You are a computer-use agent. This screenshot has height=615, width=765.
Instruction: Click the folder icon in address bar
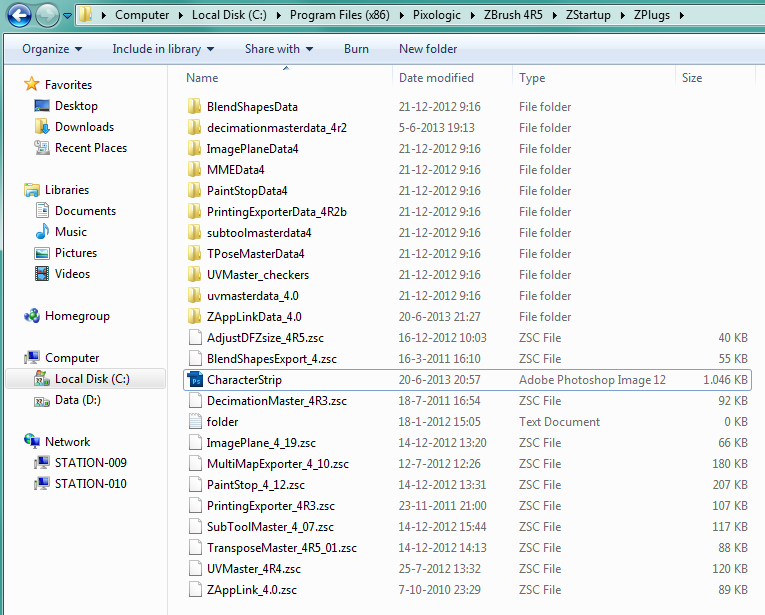pyautogui.click(x=85, y=15)
